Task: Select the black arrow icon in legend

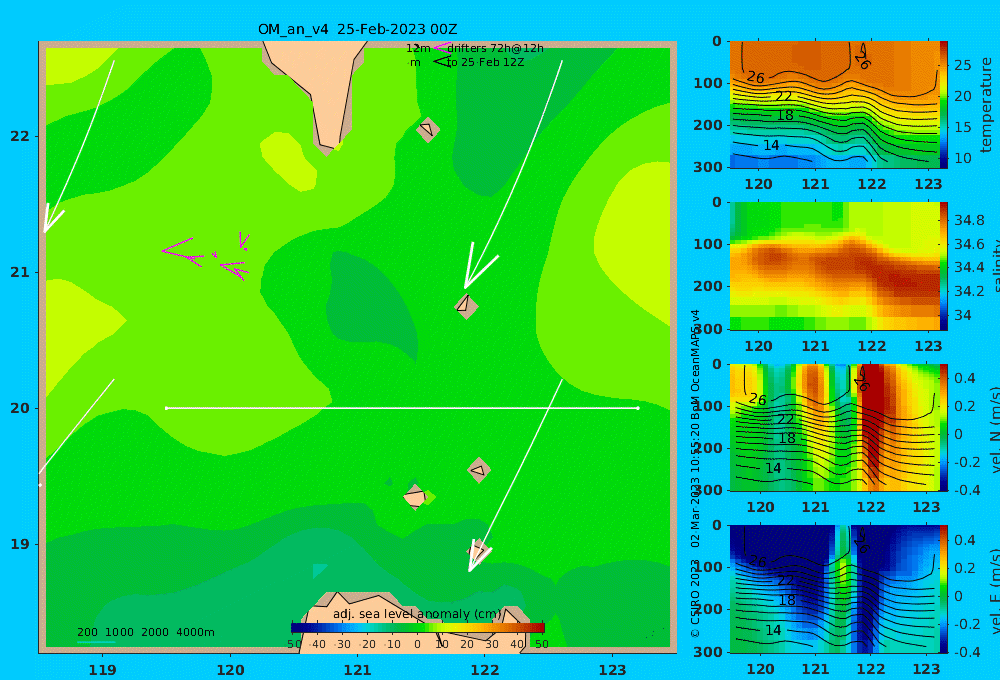Action: [x=441, y=61]
